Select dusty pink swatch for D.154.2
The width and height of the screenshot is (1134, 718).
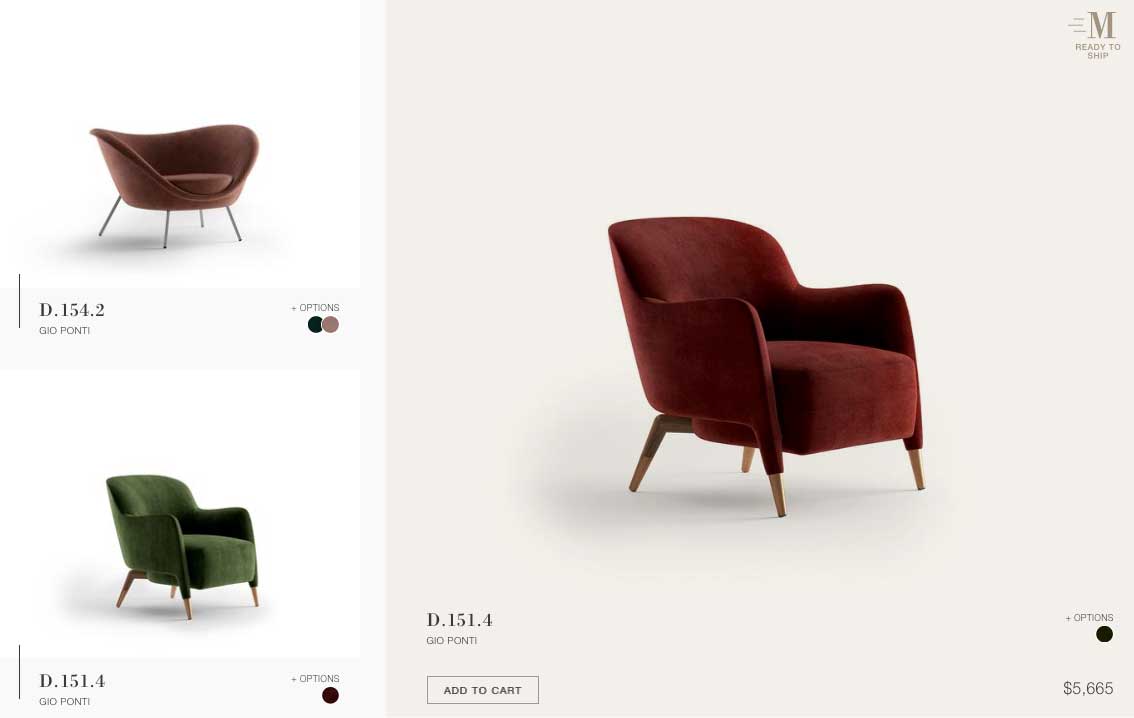[x=331, y=325]
